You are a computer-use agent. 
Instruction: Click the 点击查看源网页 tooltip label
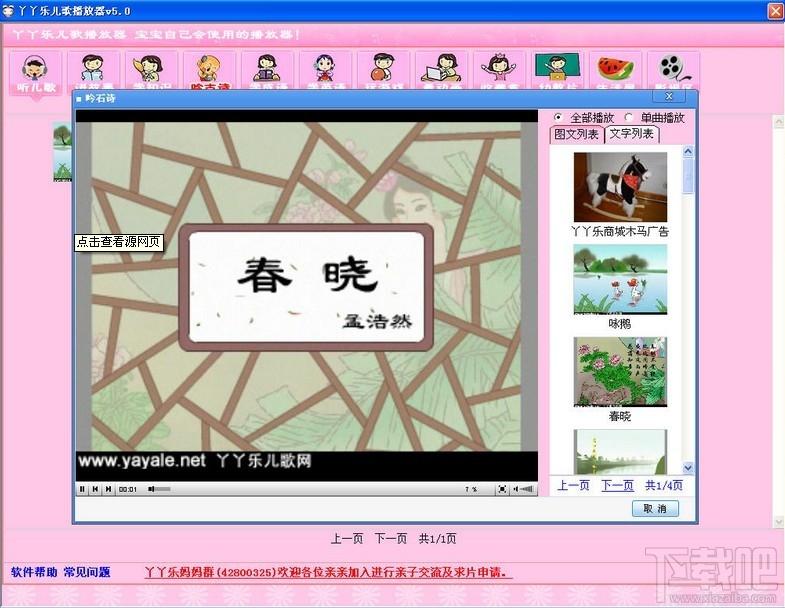click(119, 242)
